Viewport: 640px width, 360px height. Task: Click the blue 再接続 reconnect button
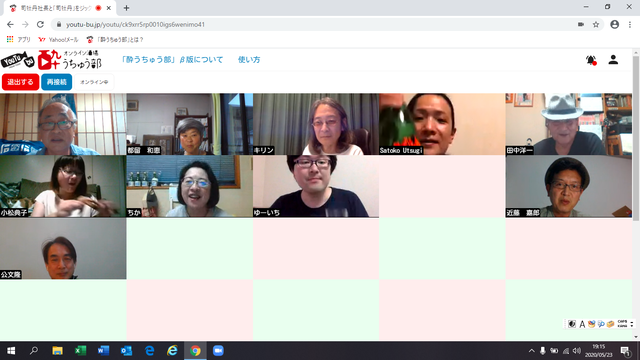point(56,82)
